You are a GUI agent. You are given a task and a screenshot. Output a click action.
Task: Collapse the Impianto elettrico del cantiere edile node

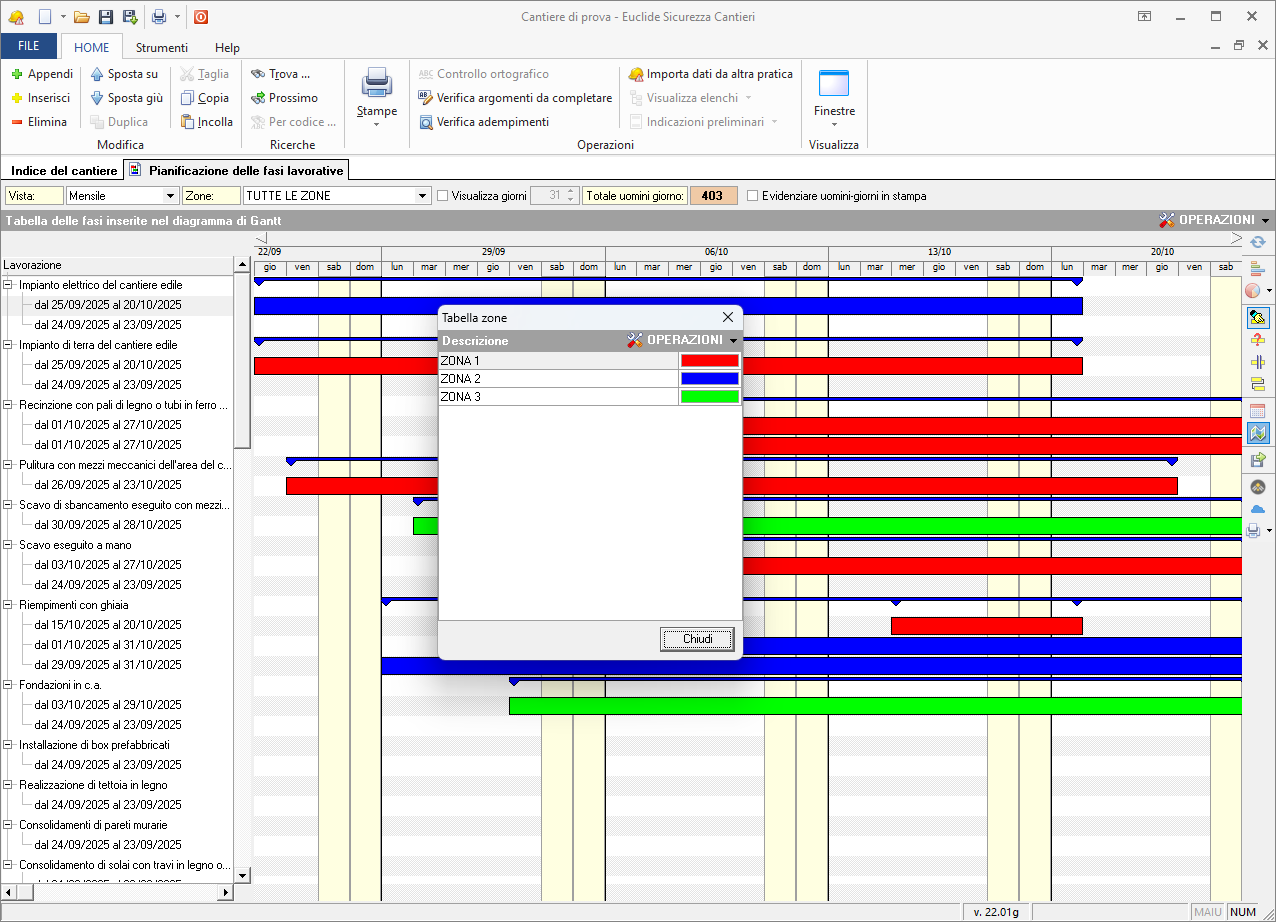click(x=8, y=285)
